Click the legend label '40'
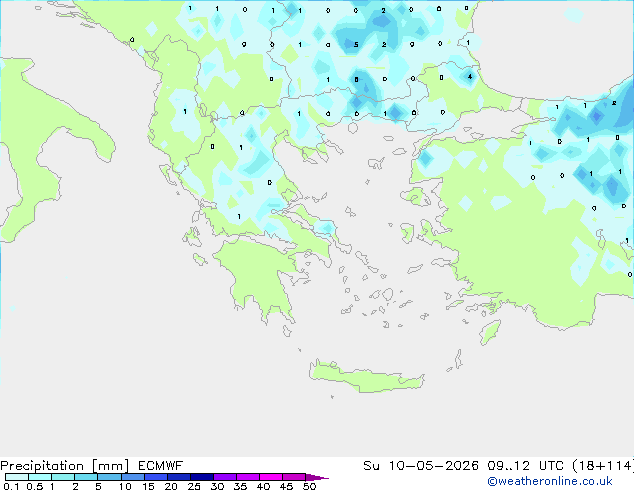 coord(263,486)
